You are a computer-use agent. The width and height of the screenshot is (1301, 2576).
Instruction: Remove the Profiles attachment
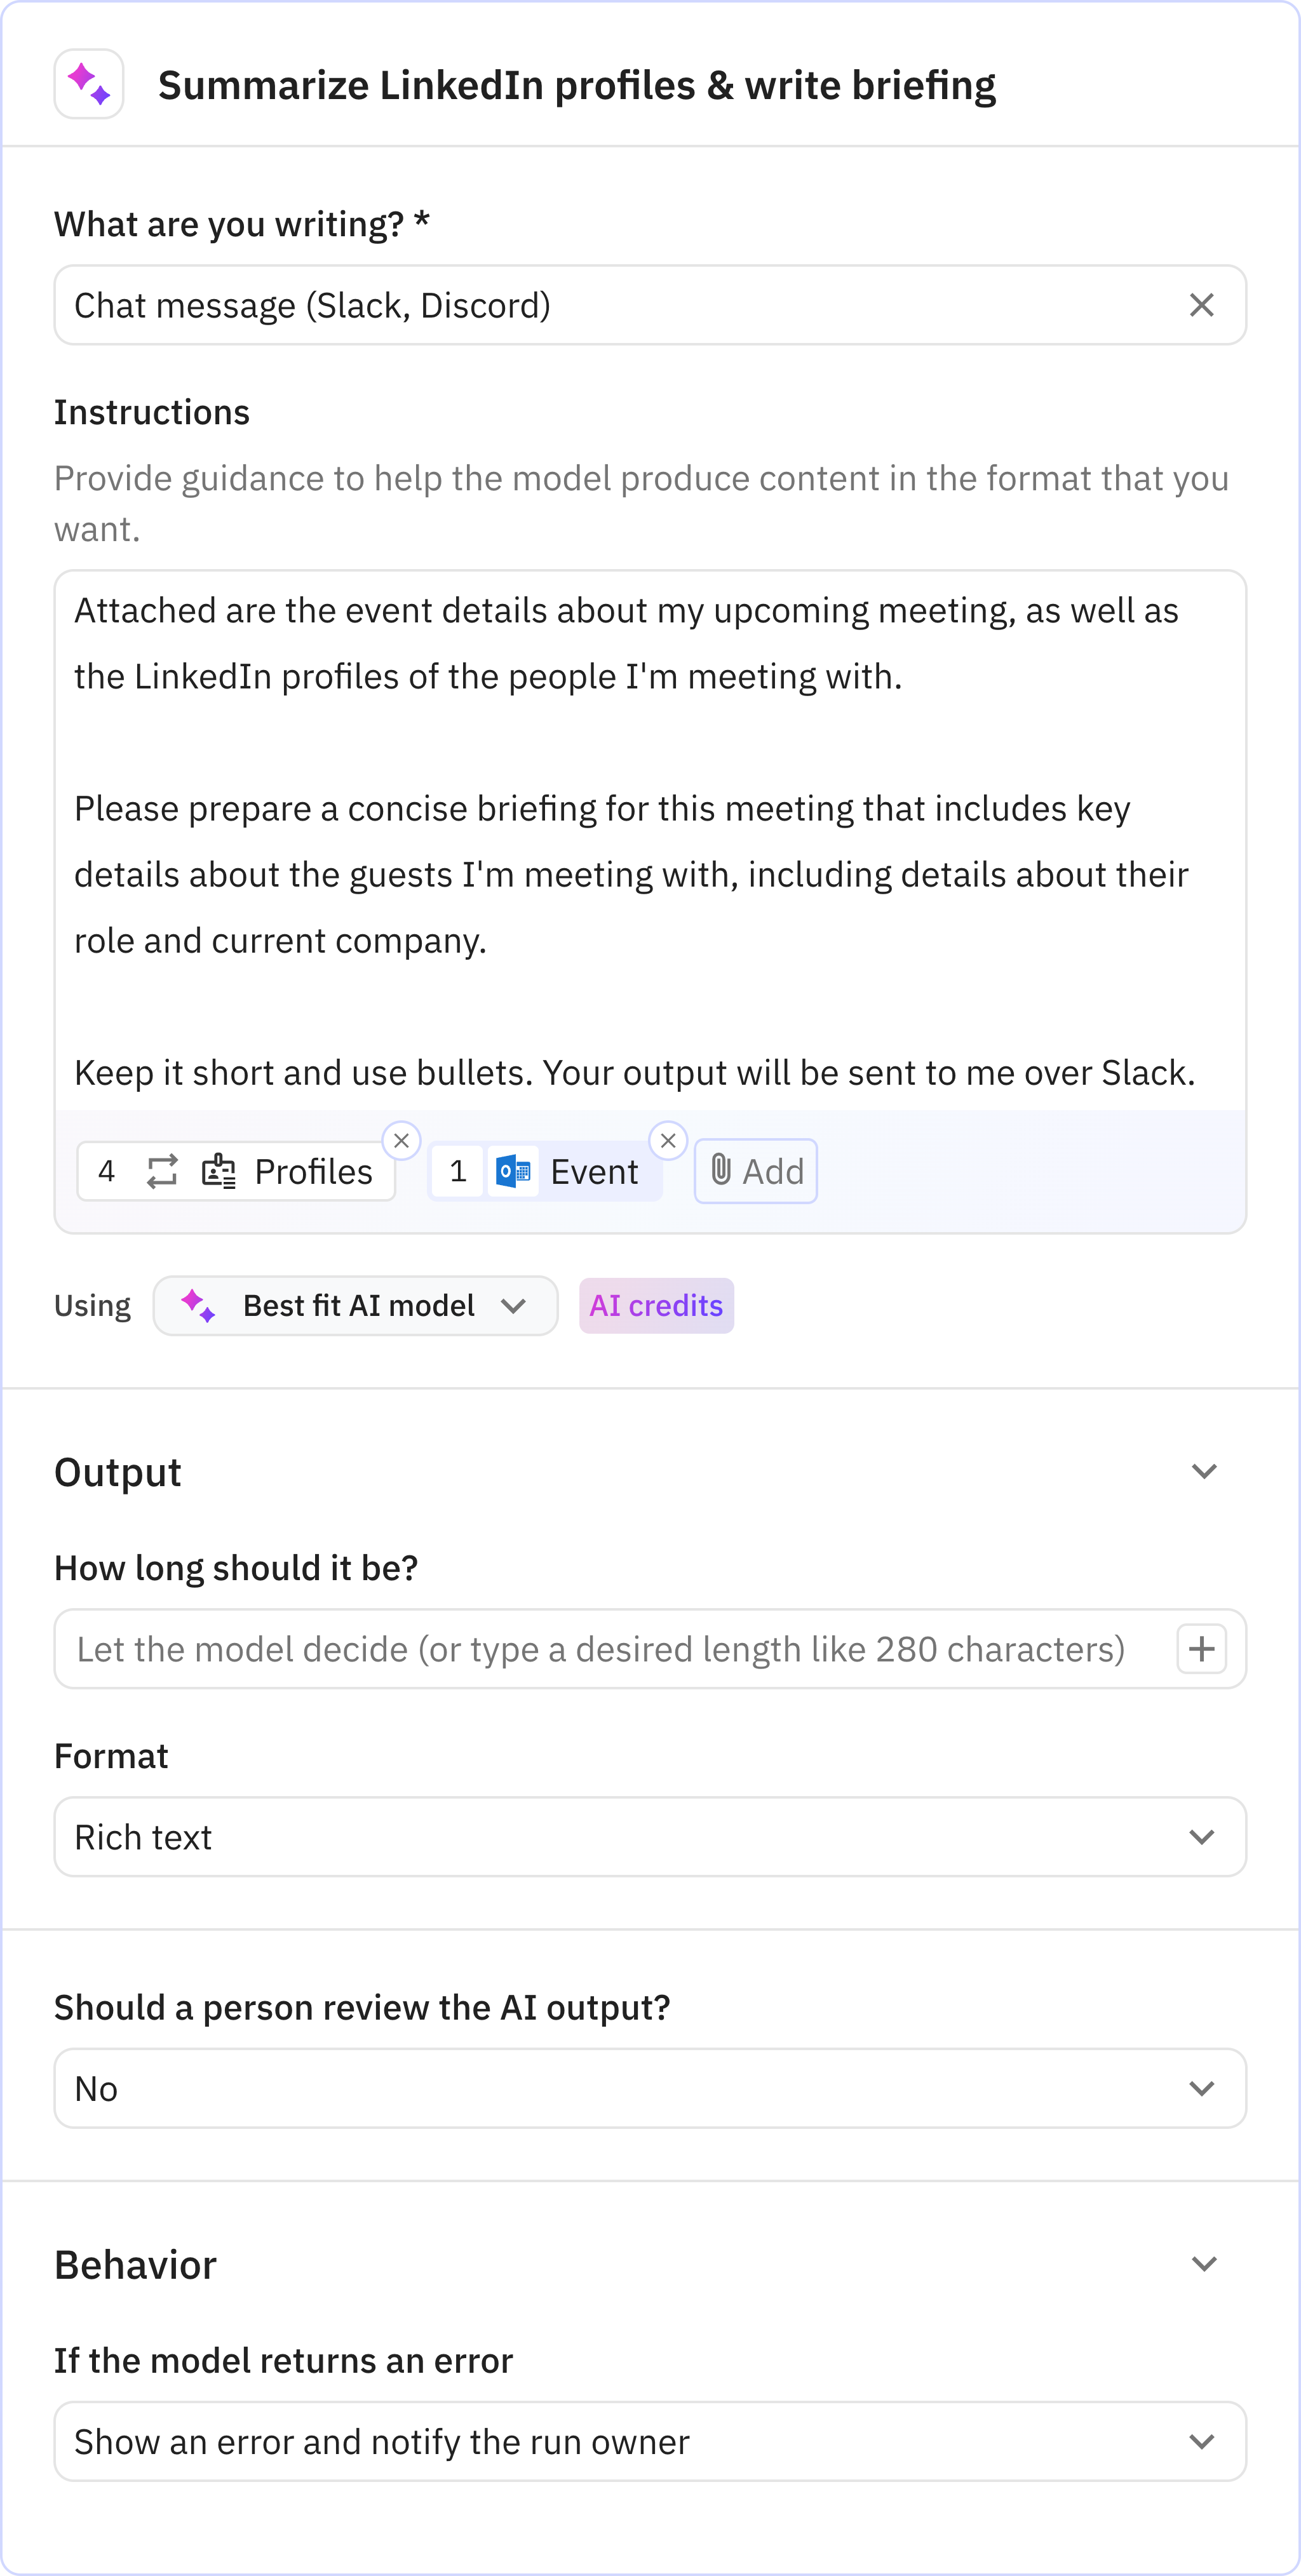pos(402,1140)
